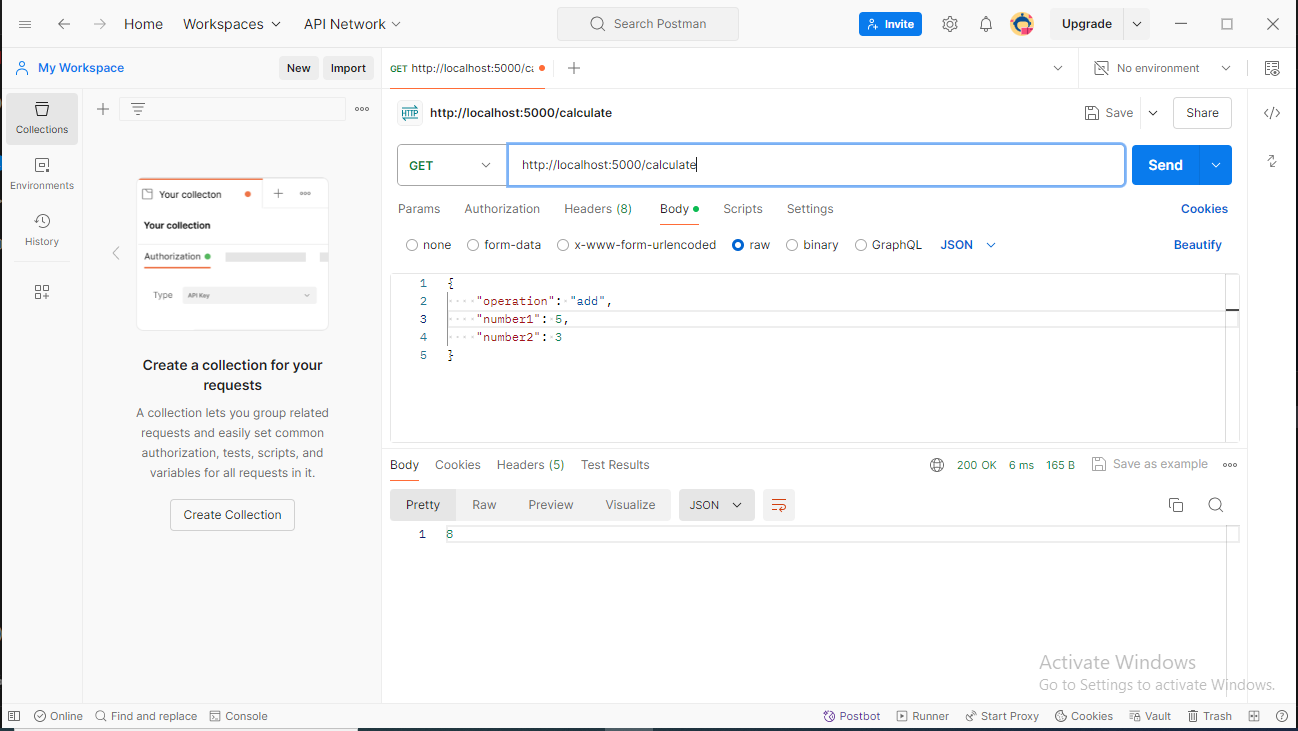The height and width of the screenshot is (731, 1298).
Task: Click the request URL input field
Action: click(816, 165)
